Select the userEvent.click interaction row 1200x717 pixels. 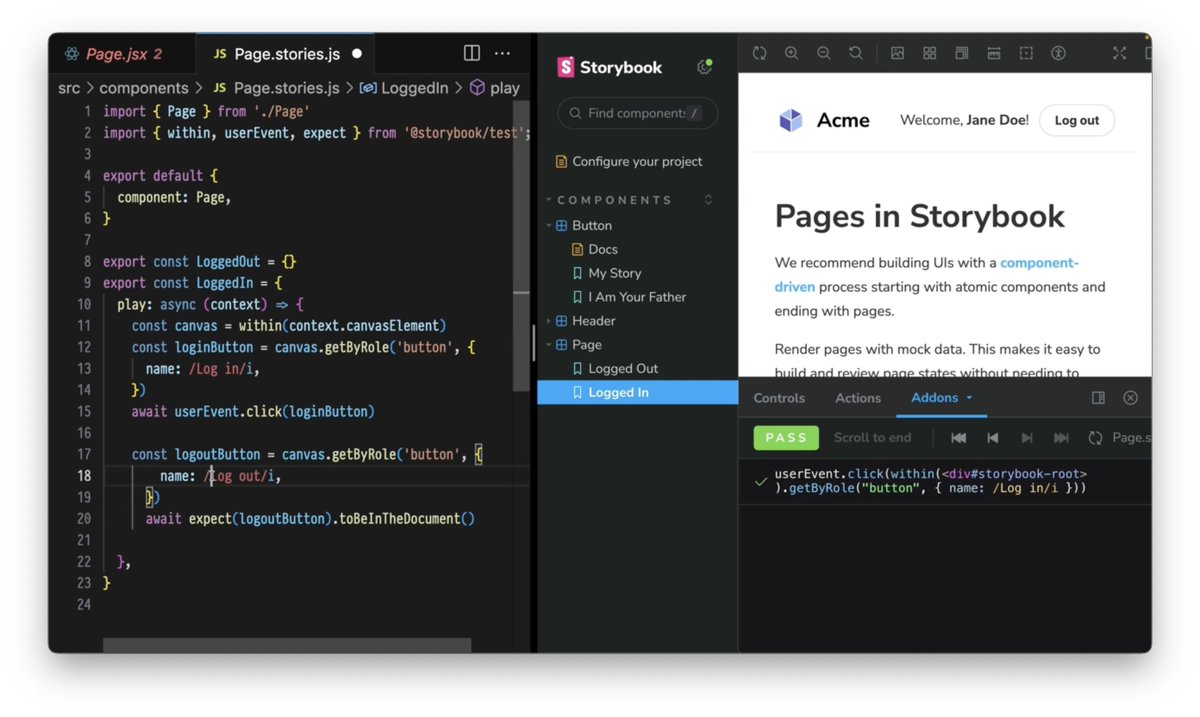pyautogui.click(x=944, y=481)
